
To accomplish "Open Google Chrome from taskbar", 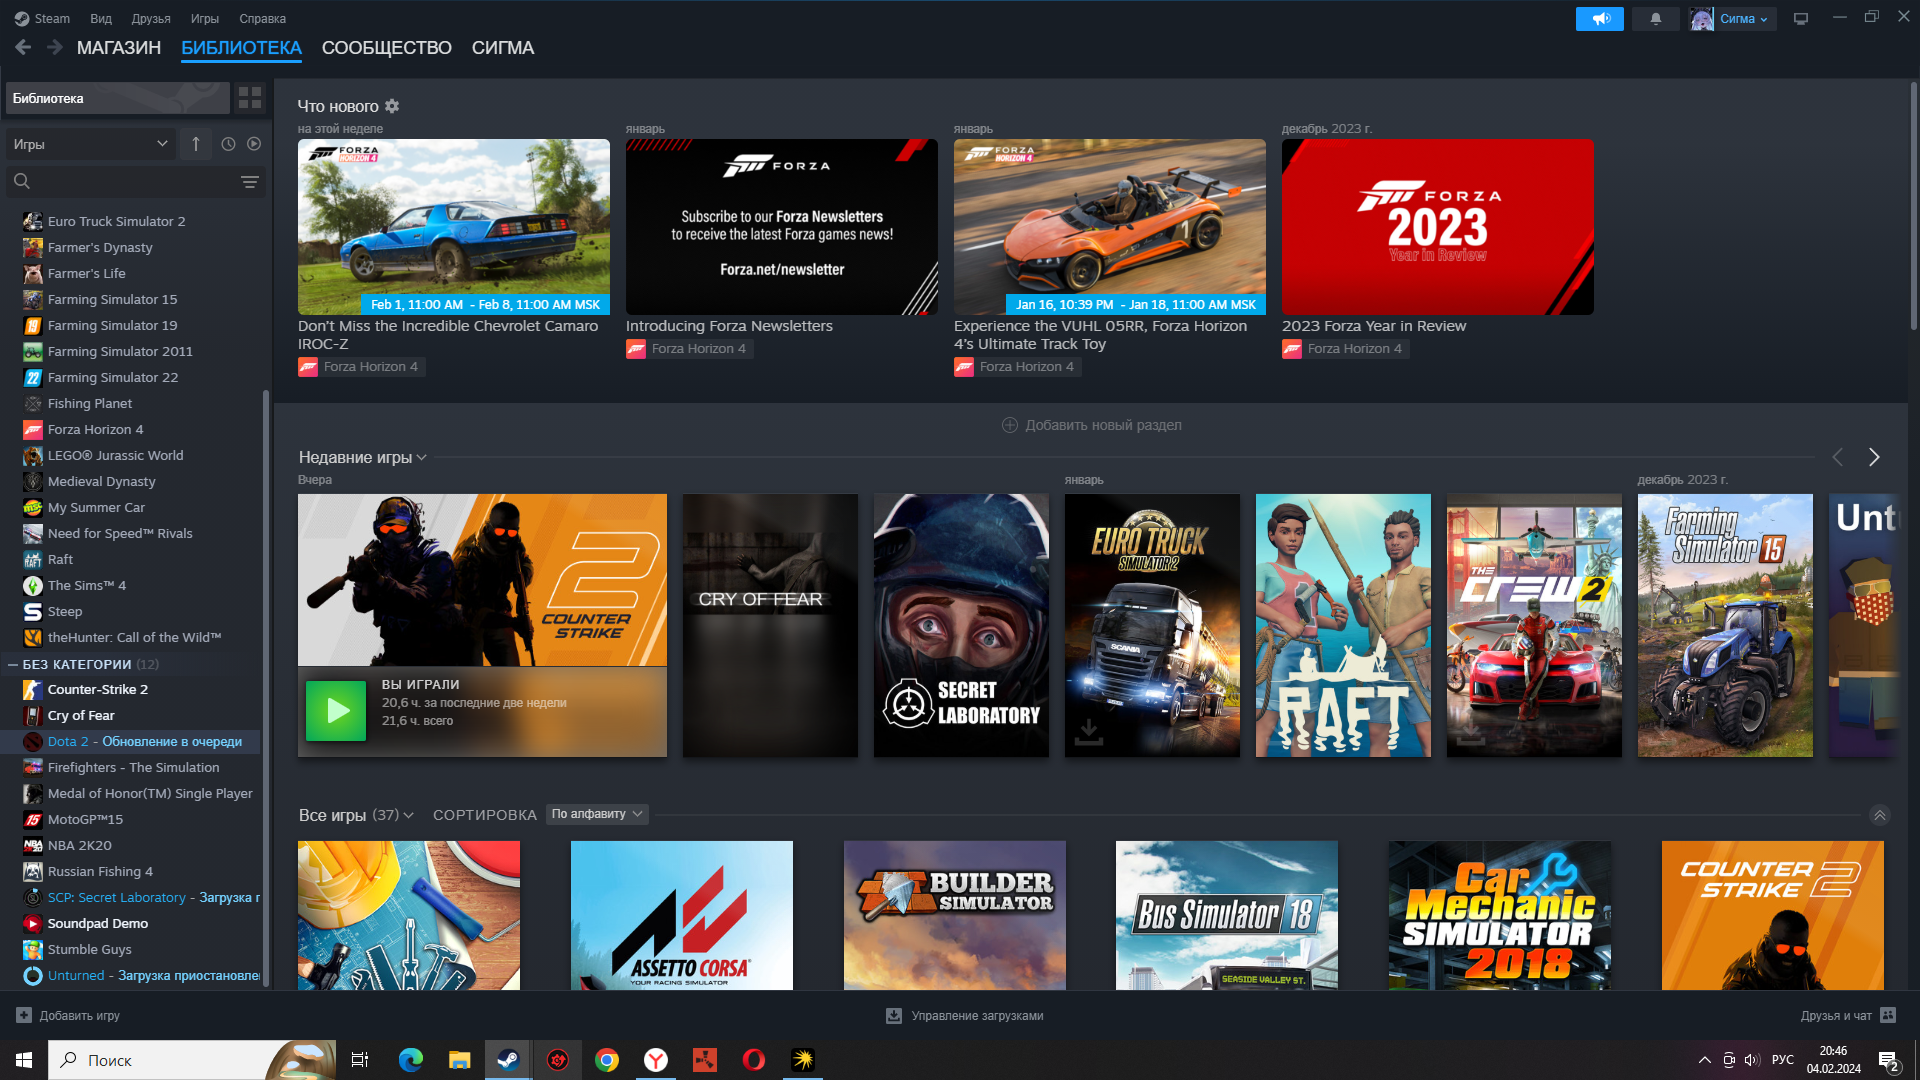I will click(x=606, y=1060).
